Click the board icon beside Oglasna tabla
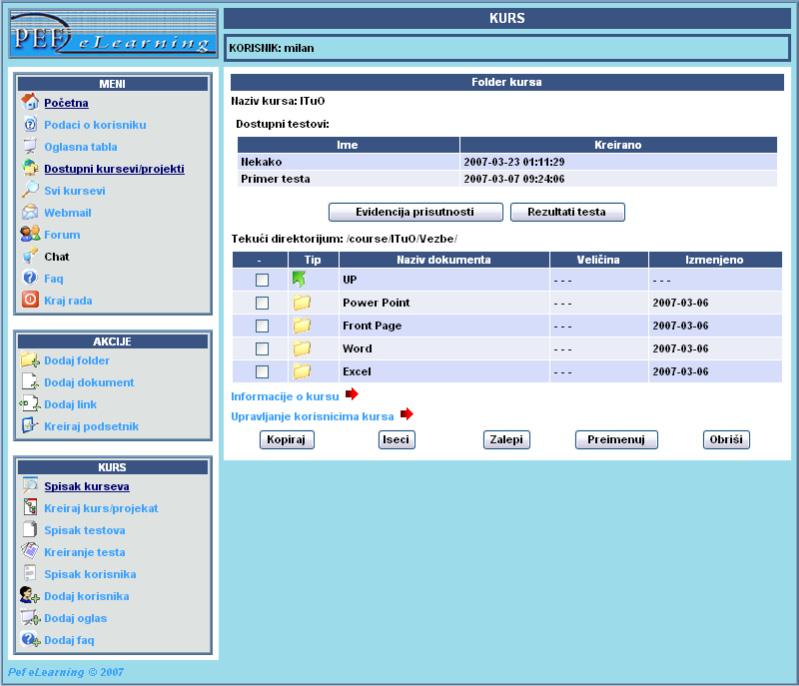 coord(30,146)
